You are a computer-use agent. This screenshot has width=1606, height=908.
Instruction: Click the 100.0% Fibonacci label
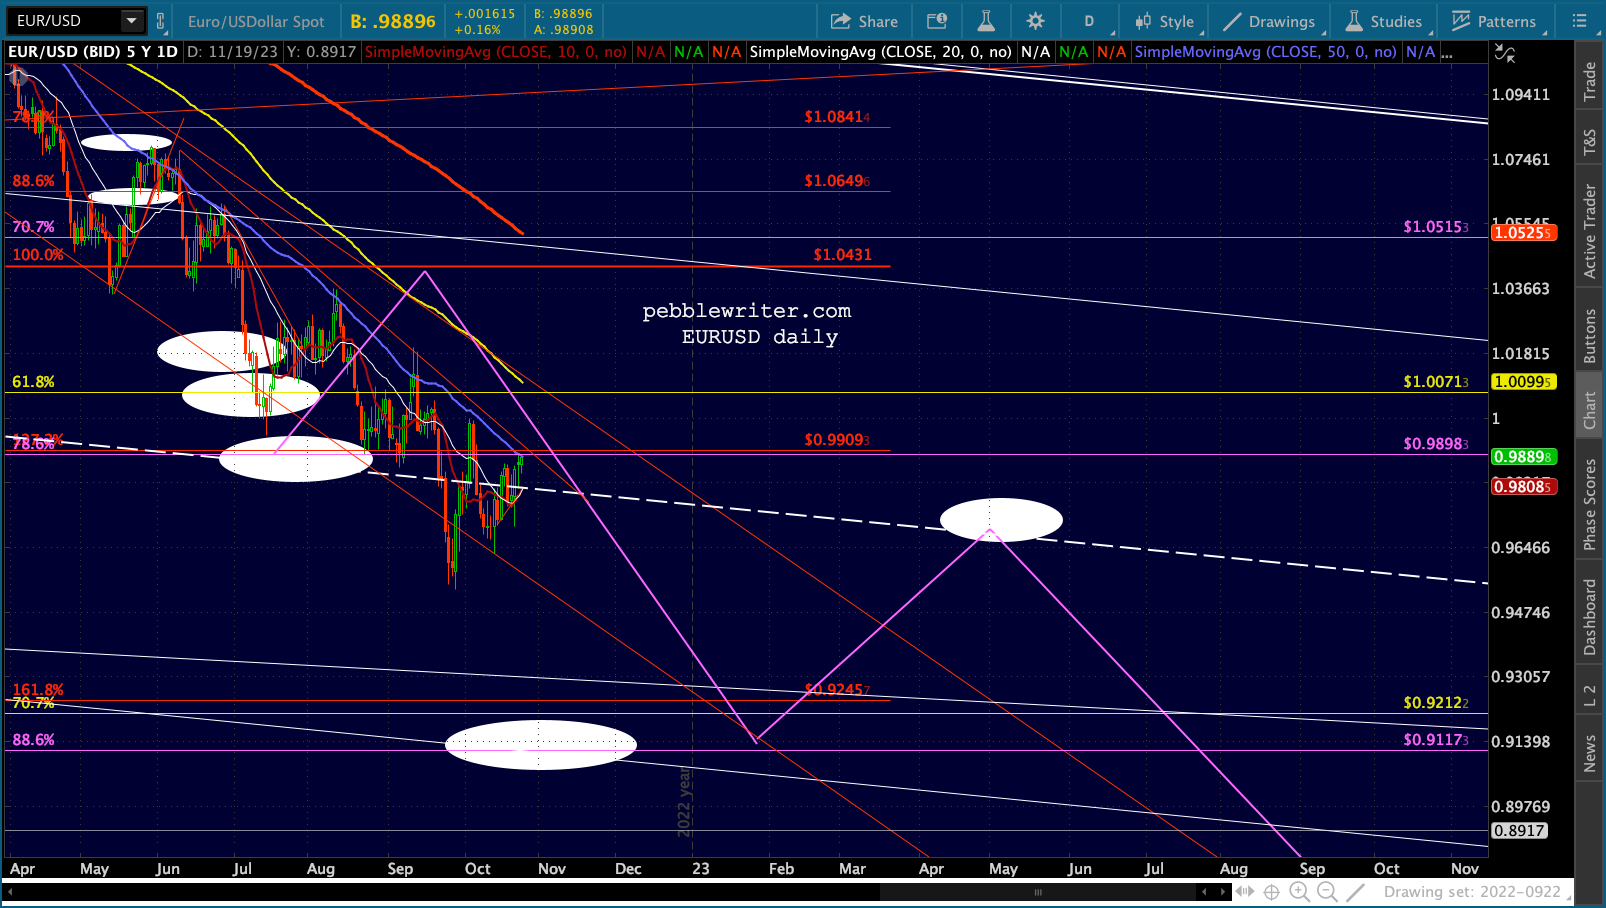(x=38, y=255)
